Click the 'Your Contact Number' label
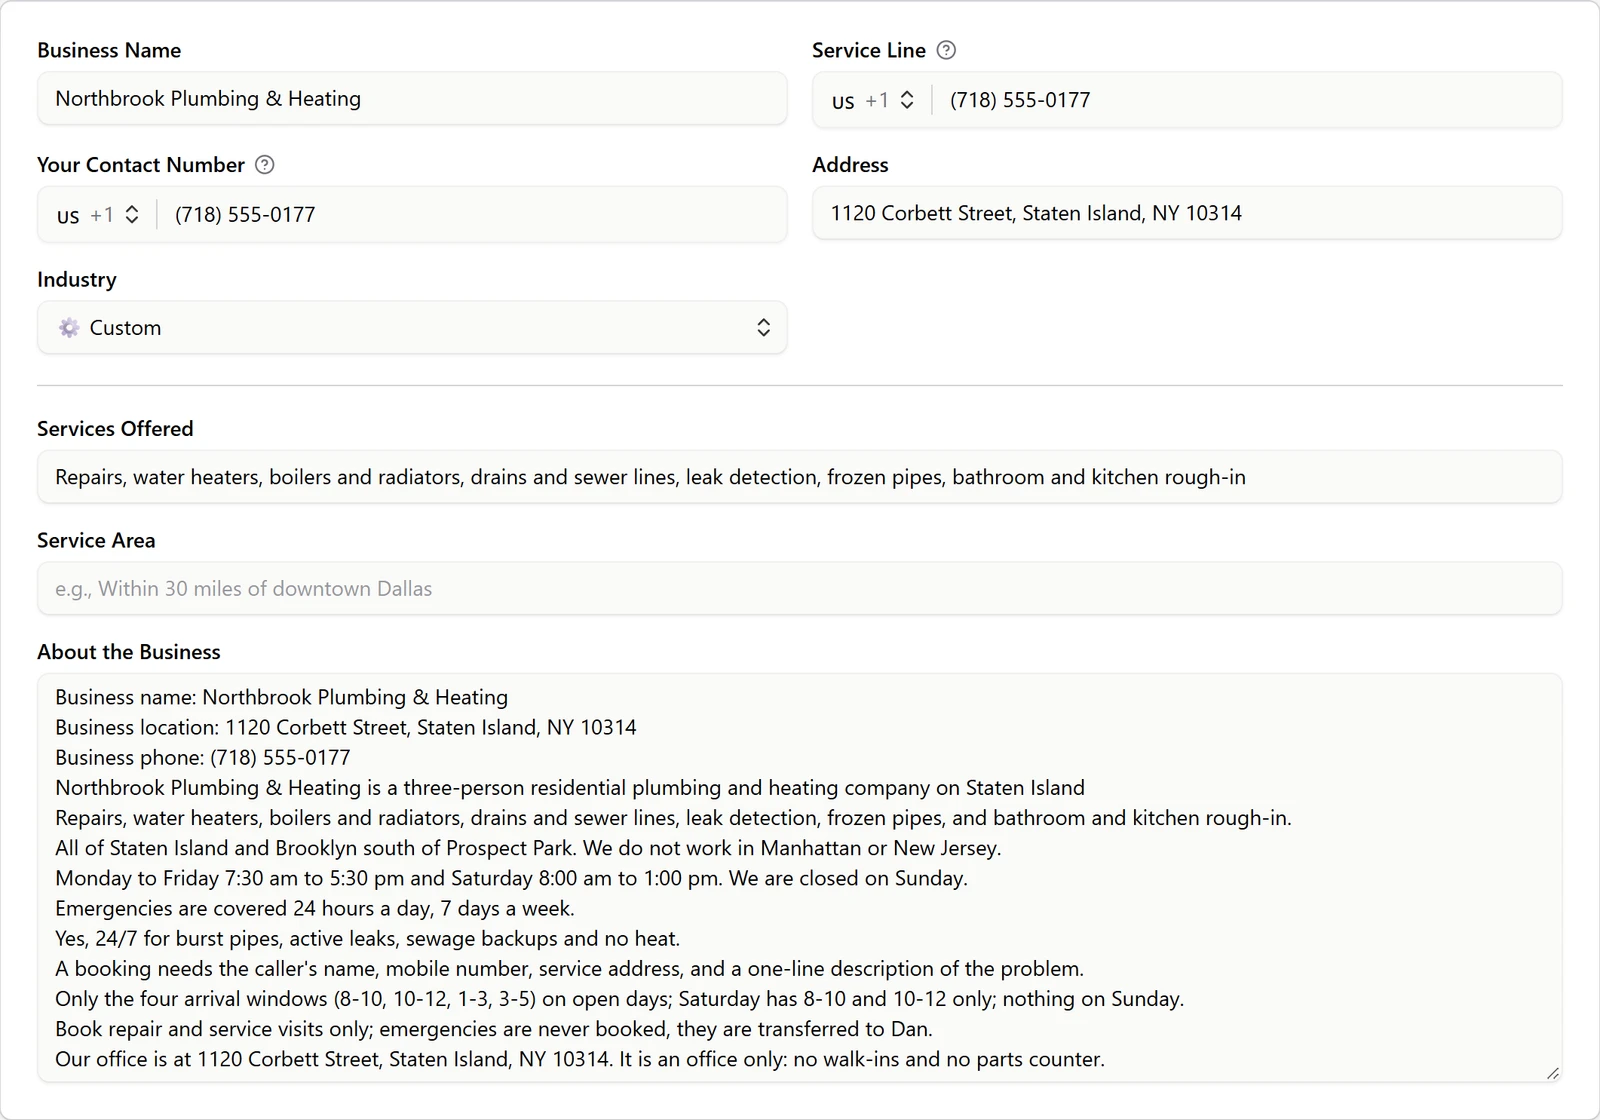The width and height of the screenshot is (1600, 1120). coord(141,165)
